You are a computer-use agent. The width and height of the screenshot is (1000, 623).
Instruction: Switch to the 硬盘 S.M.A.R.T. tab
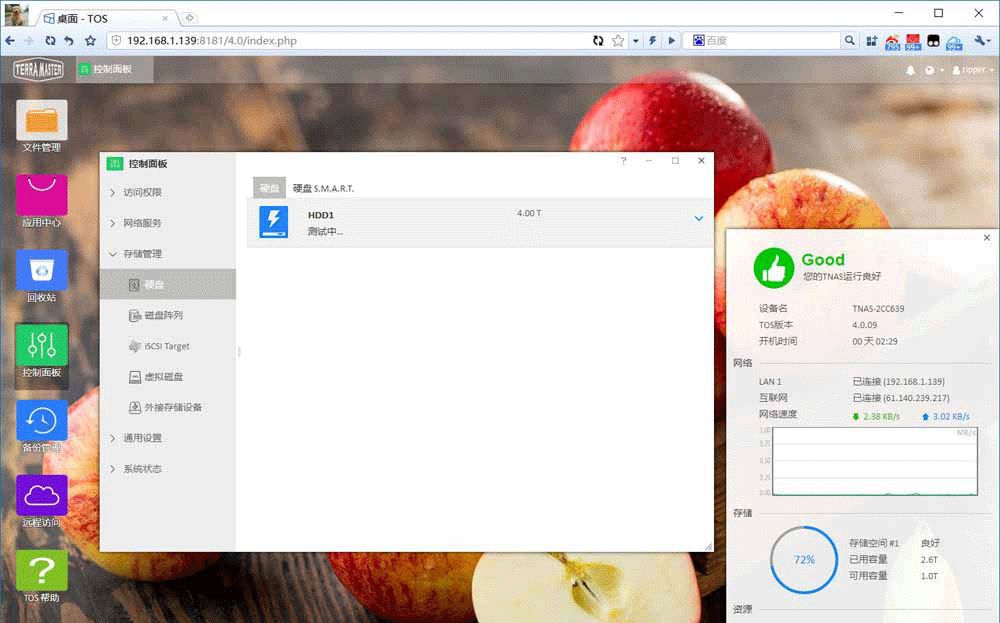pyautogui.click(x=323, y=188)
